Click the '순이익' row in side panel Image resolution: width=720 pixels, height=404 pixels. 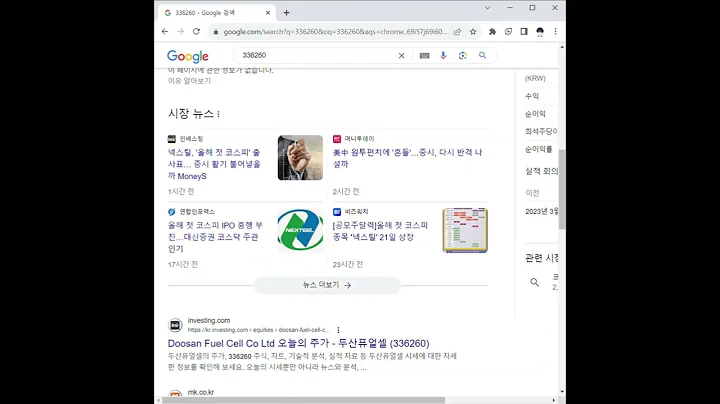(535, 114)
